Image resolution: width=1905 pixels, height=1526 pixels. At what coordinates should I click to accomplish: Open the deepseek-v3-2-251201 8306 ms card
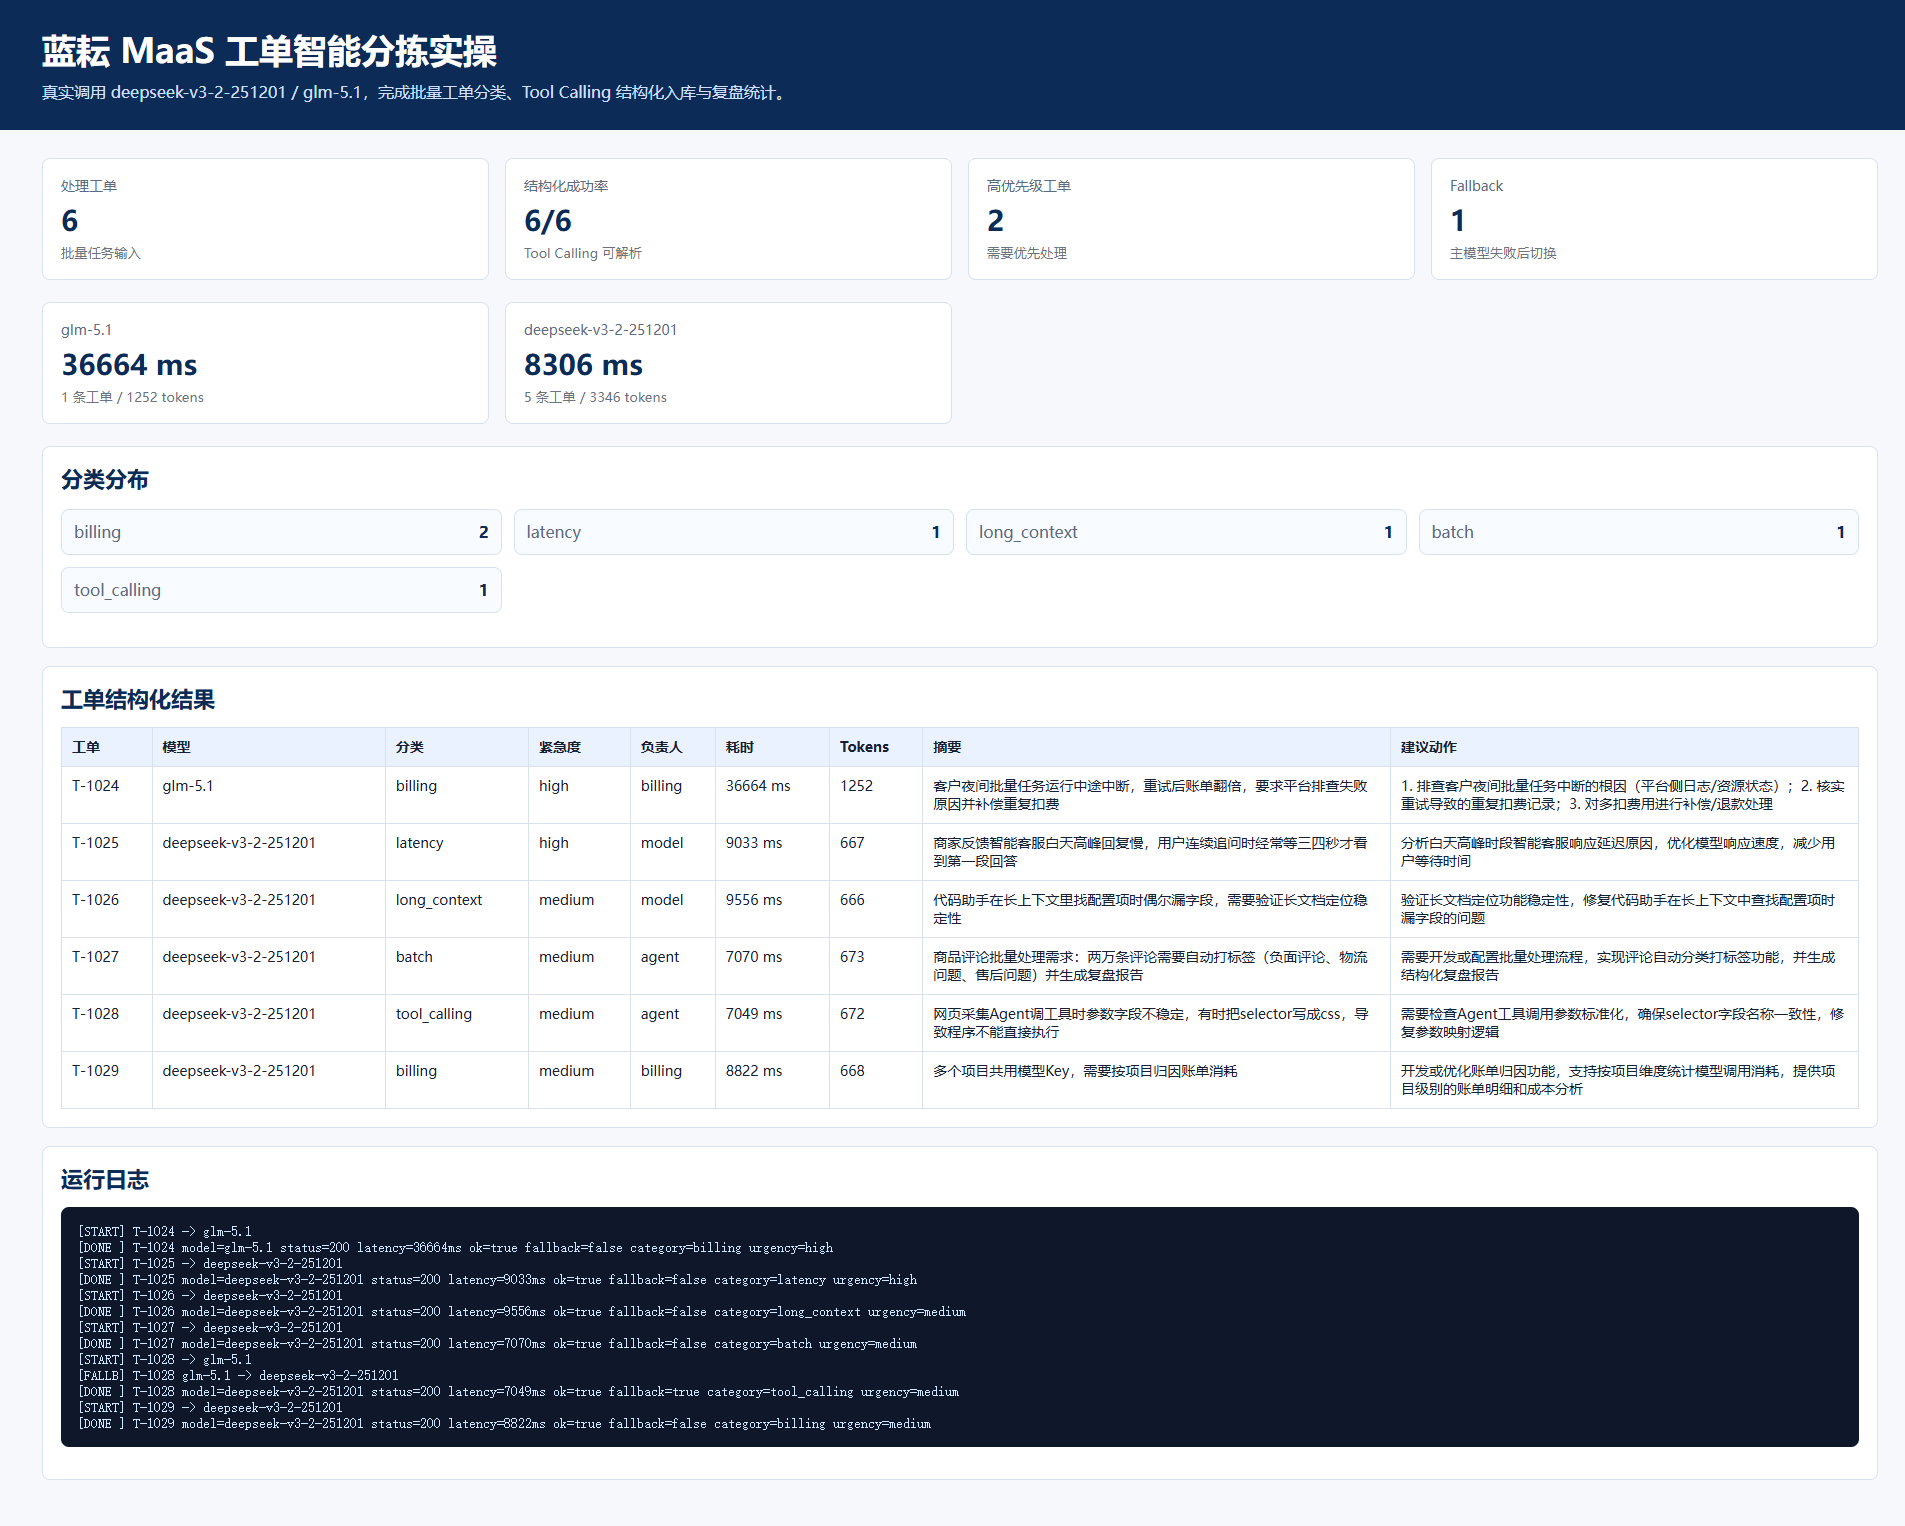pos(728,363)
